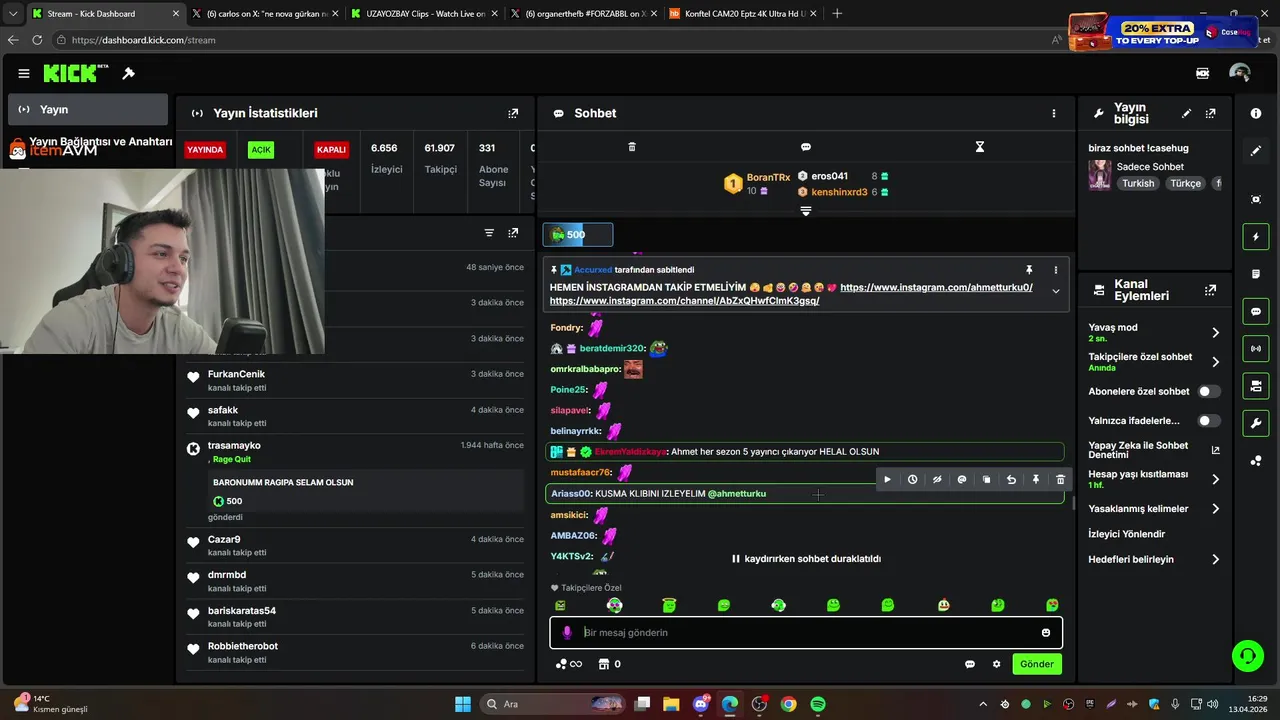Click the copy icon in message toolbar

pyautogui.click(x=986, y=480)
